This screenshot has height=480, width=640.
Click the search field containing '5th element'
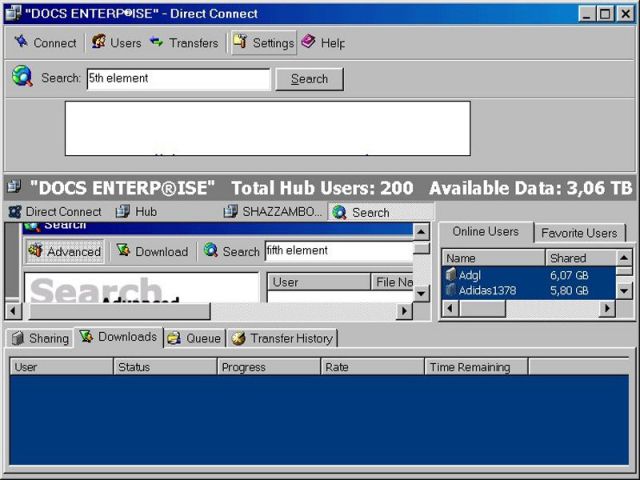pos(178,79)
